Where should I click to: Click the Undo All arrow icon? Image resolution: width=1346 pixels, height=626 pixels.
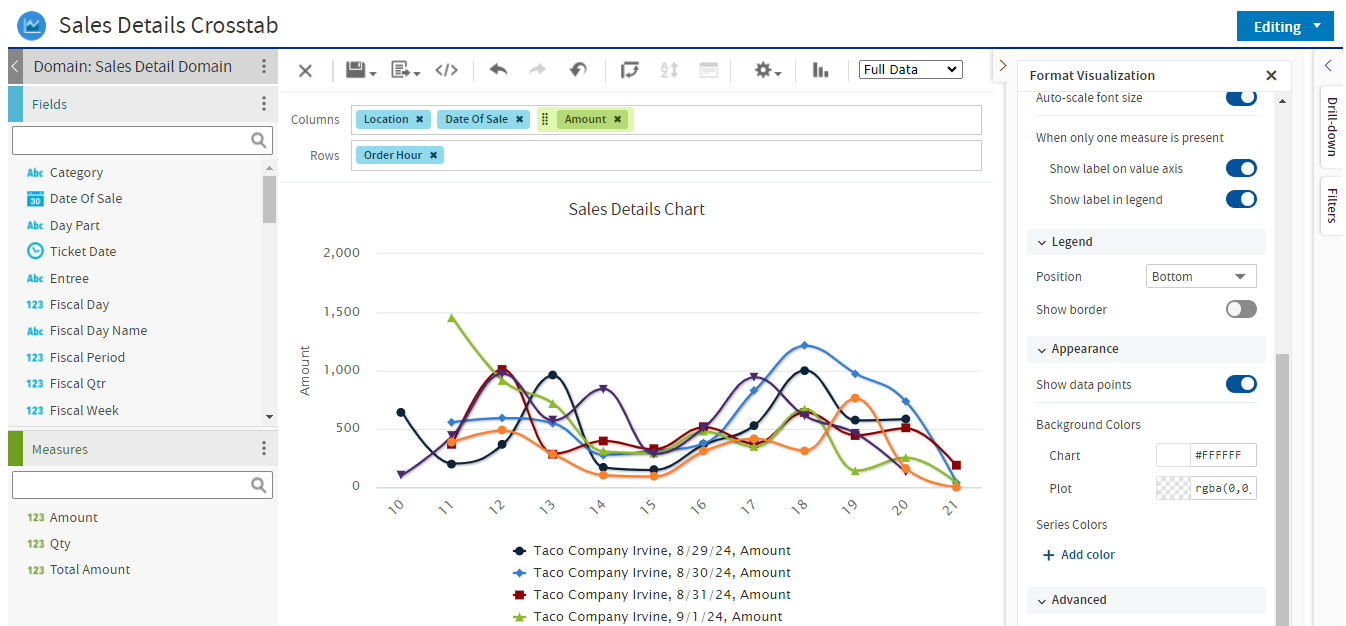click(x=578, y=70)
